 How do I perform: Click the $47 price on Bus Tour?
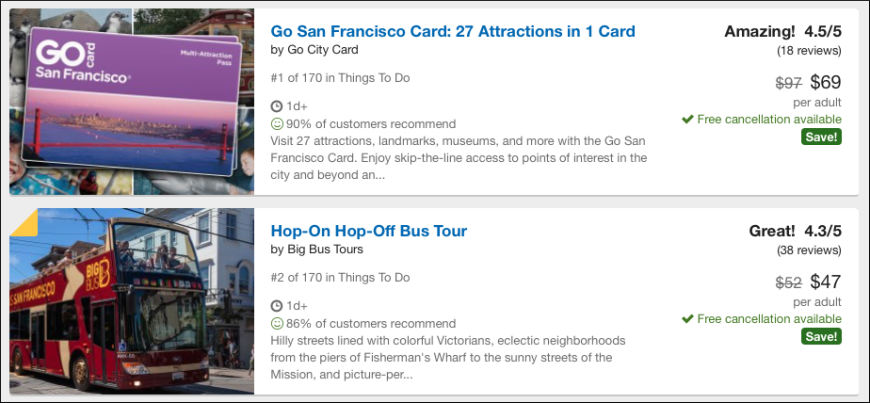pos(826,282)
